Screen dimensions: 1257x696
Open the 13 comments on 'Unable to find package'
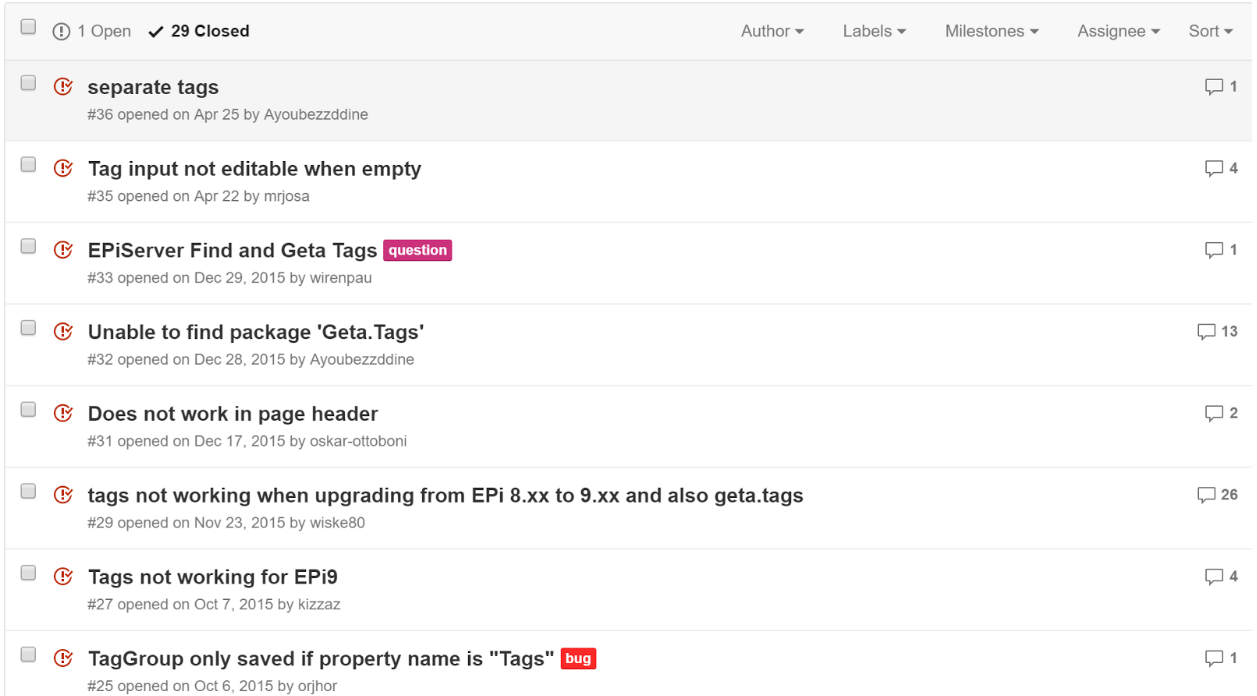pyautogui.click(x=1217, y=332)
